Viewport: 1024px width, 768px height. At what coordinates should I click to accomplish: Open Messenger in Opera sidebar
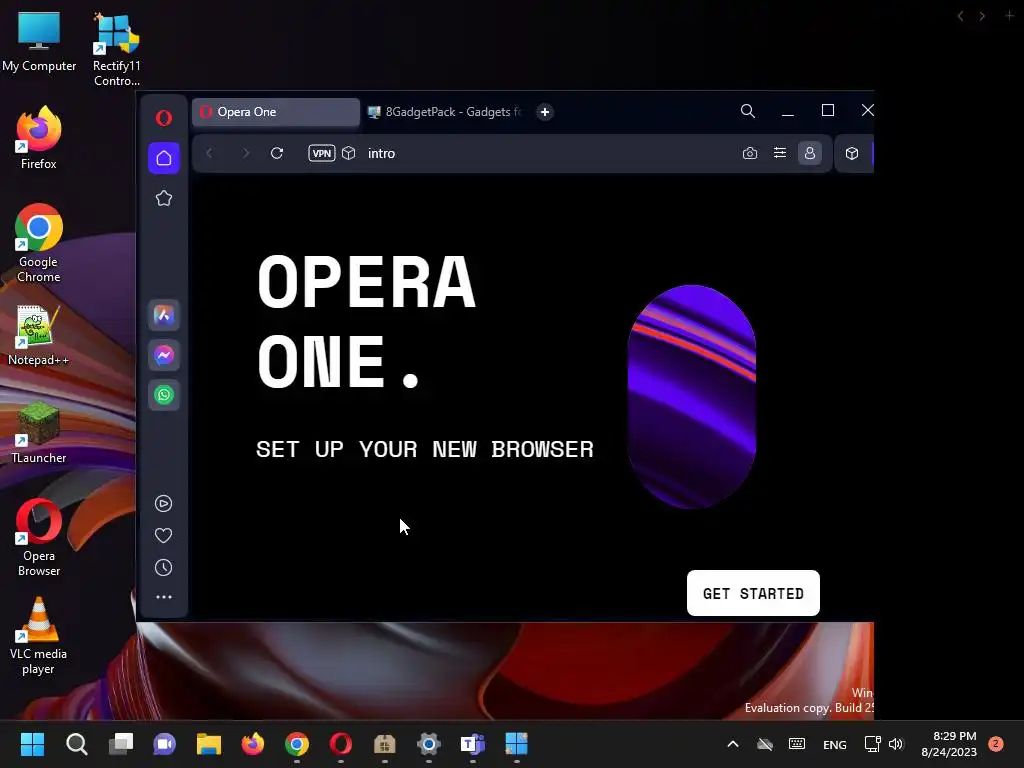[x=164, y=355]
